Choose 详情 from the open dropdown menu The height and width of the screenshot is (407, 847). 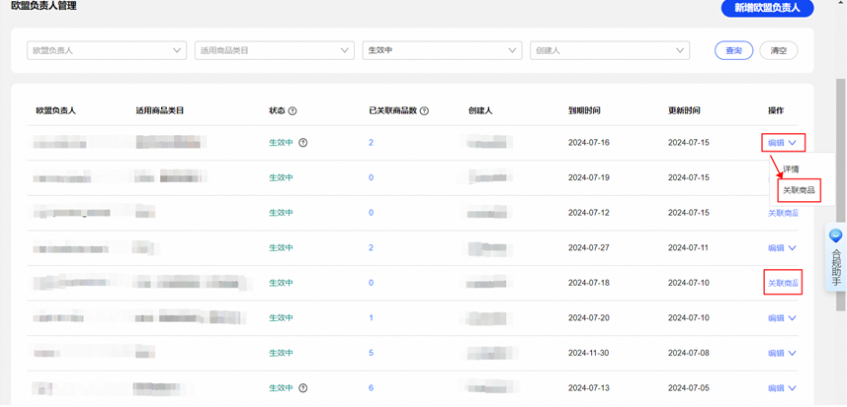pyautogui.click(x=791, y=169)
